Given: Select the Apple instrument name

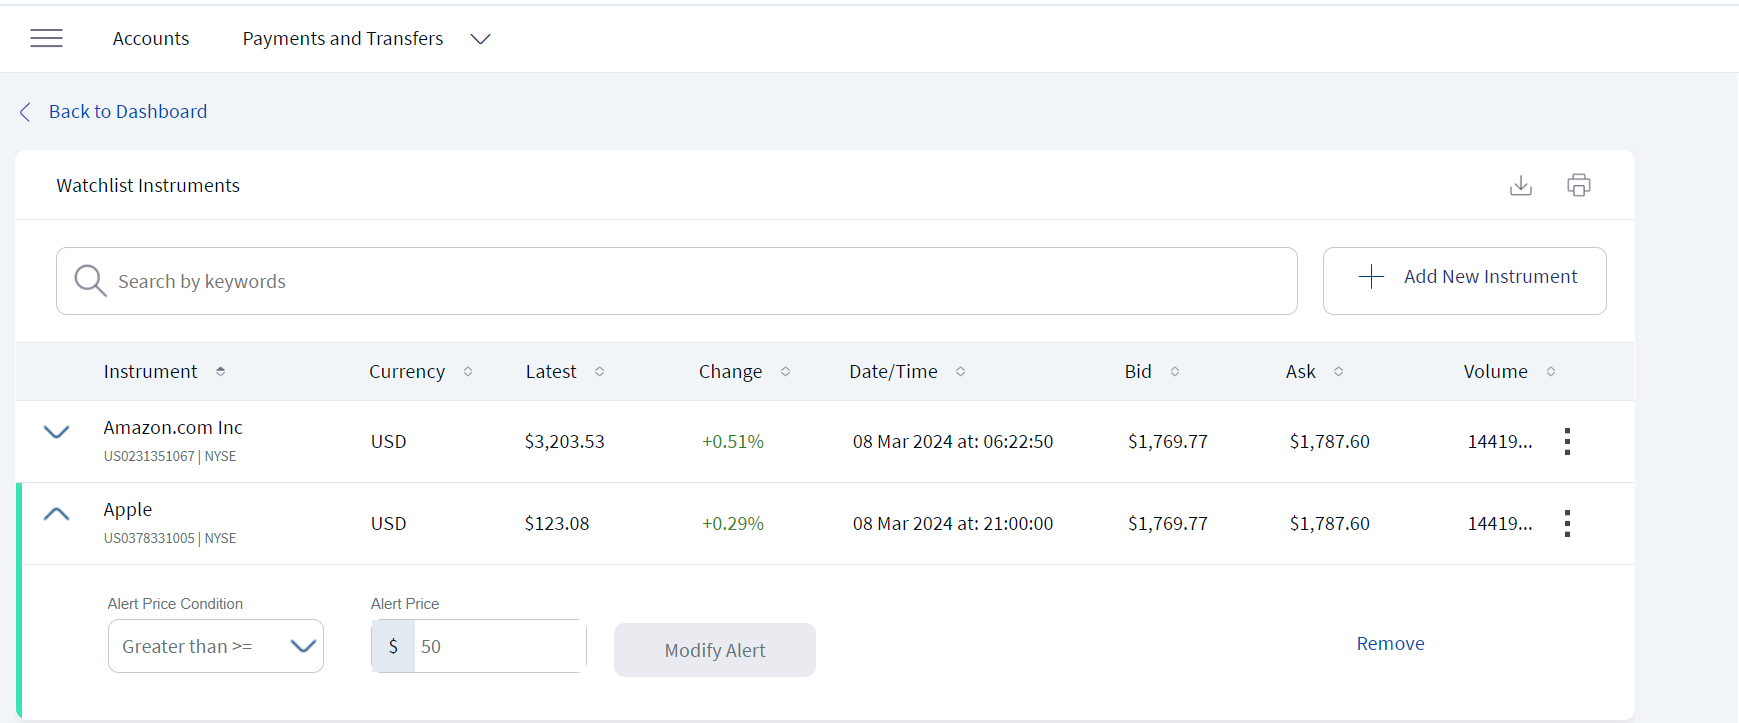Looking at the screenshot, I should pyautogui.click(x=128, y=509).
